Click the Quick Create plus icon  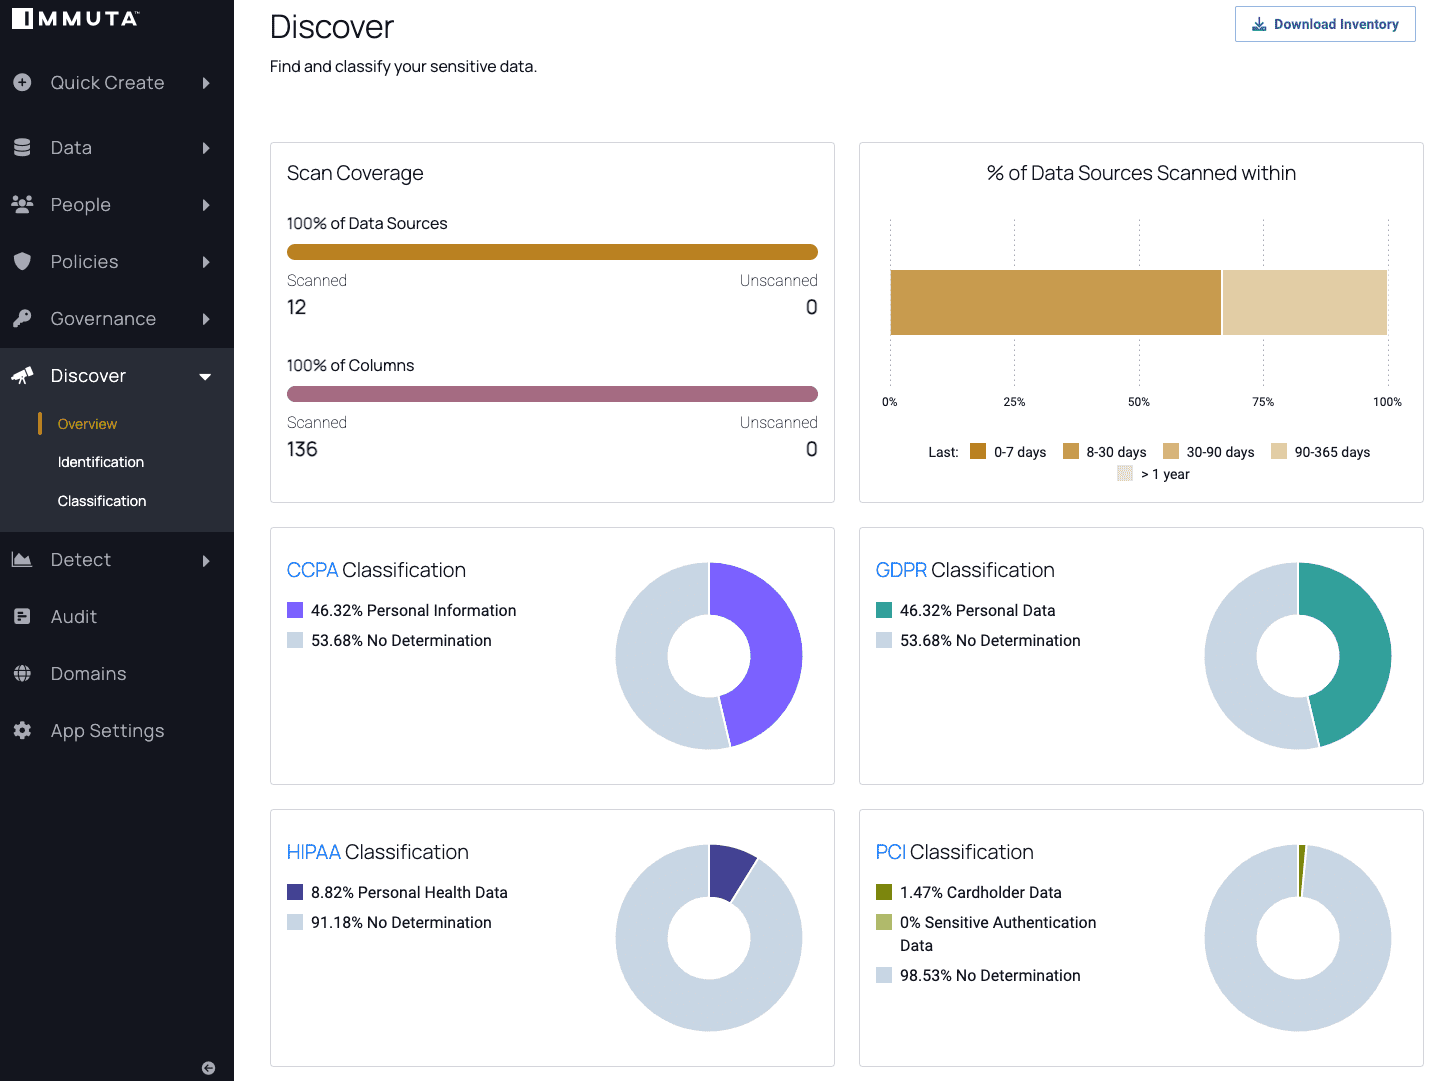tap(22, 83)
